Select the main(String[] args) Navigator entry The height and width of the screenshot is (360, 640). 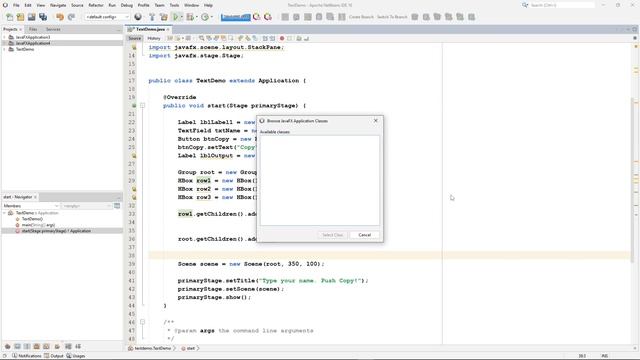pos(38,225)
